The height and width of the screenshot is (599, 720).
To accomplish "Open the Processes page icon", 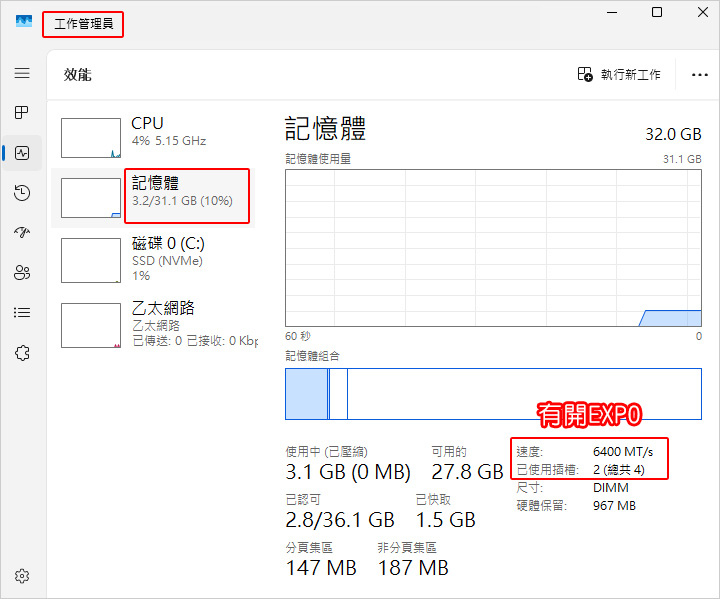I will 22,112.
